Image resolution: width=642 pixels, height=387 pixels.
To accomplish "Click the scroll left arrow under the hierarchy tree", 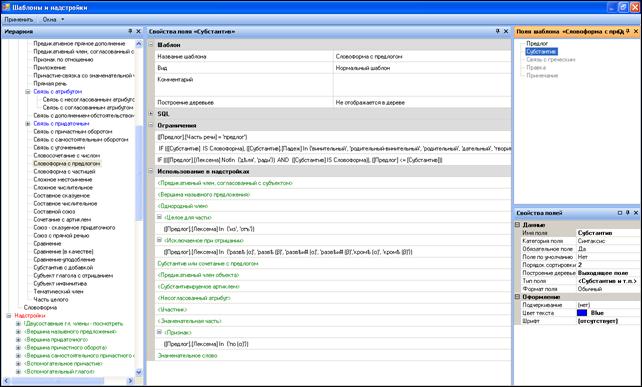I will [x=6, y=381].
